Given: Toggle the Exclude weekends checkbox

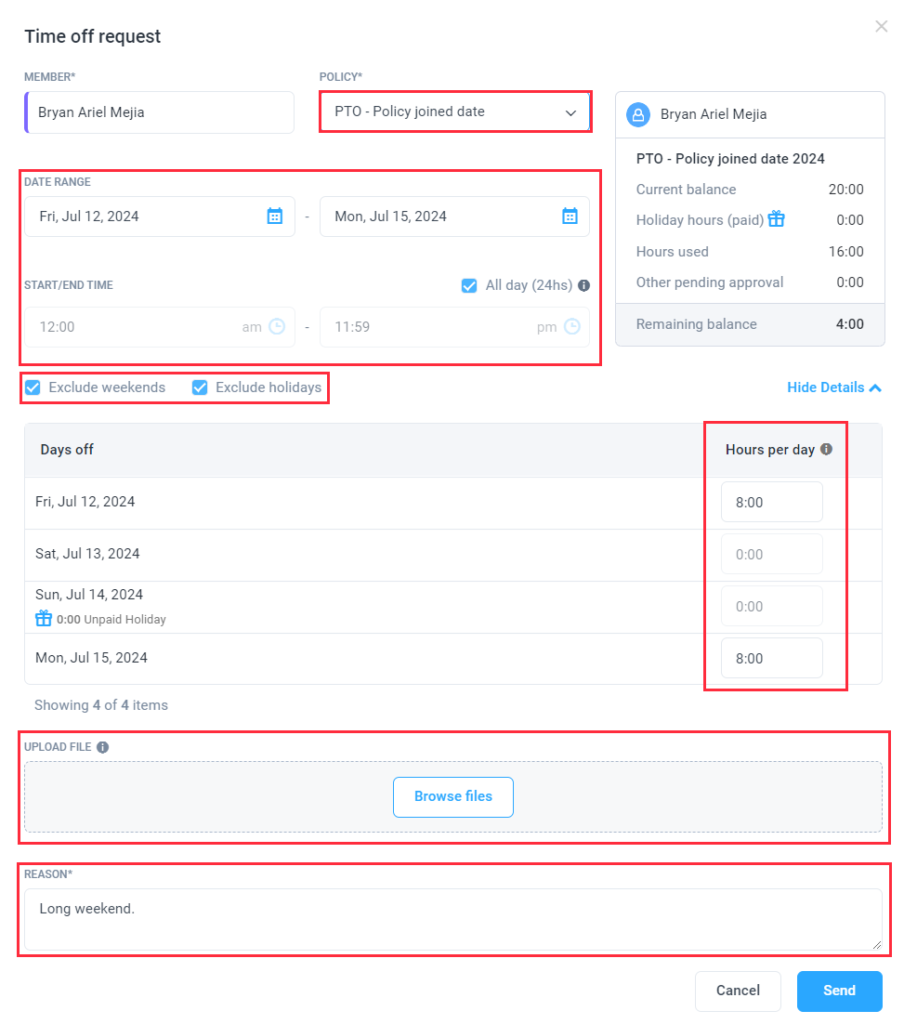Looking at the screenshot, I should click(33, 387).
